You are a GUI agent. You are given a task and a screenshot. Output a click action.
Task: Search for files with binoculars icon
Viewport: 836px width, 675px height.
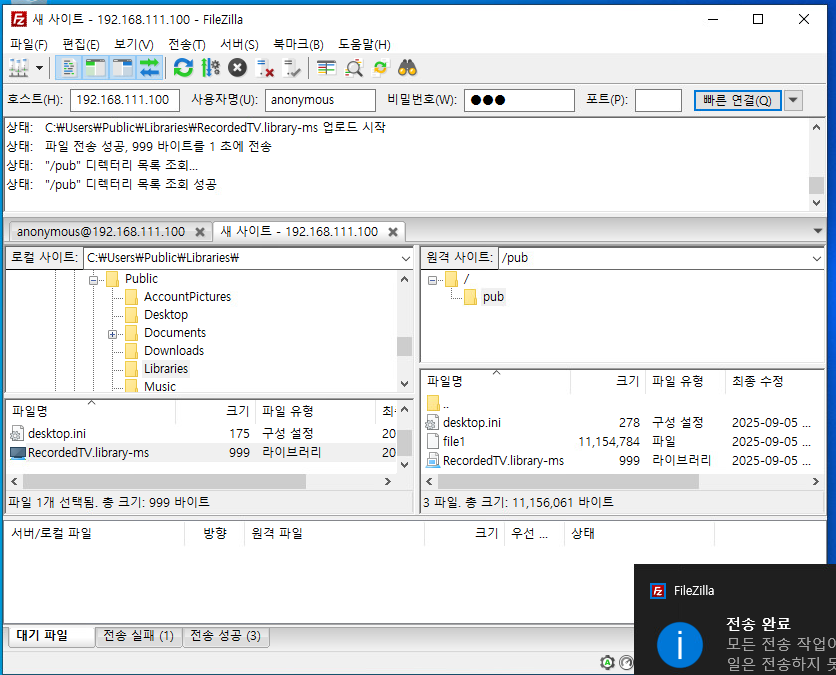click(408, 68)
